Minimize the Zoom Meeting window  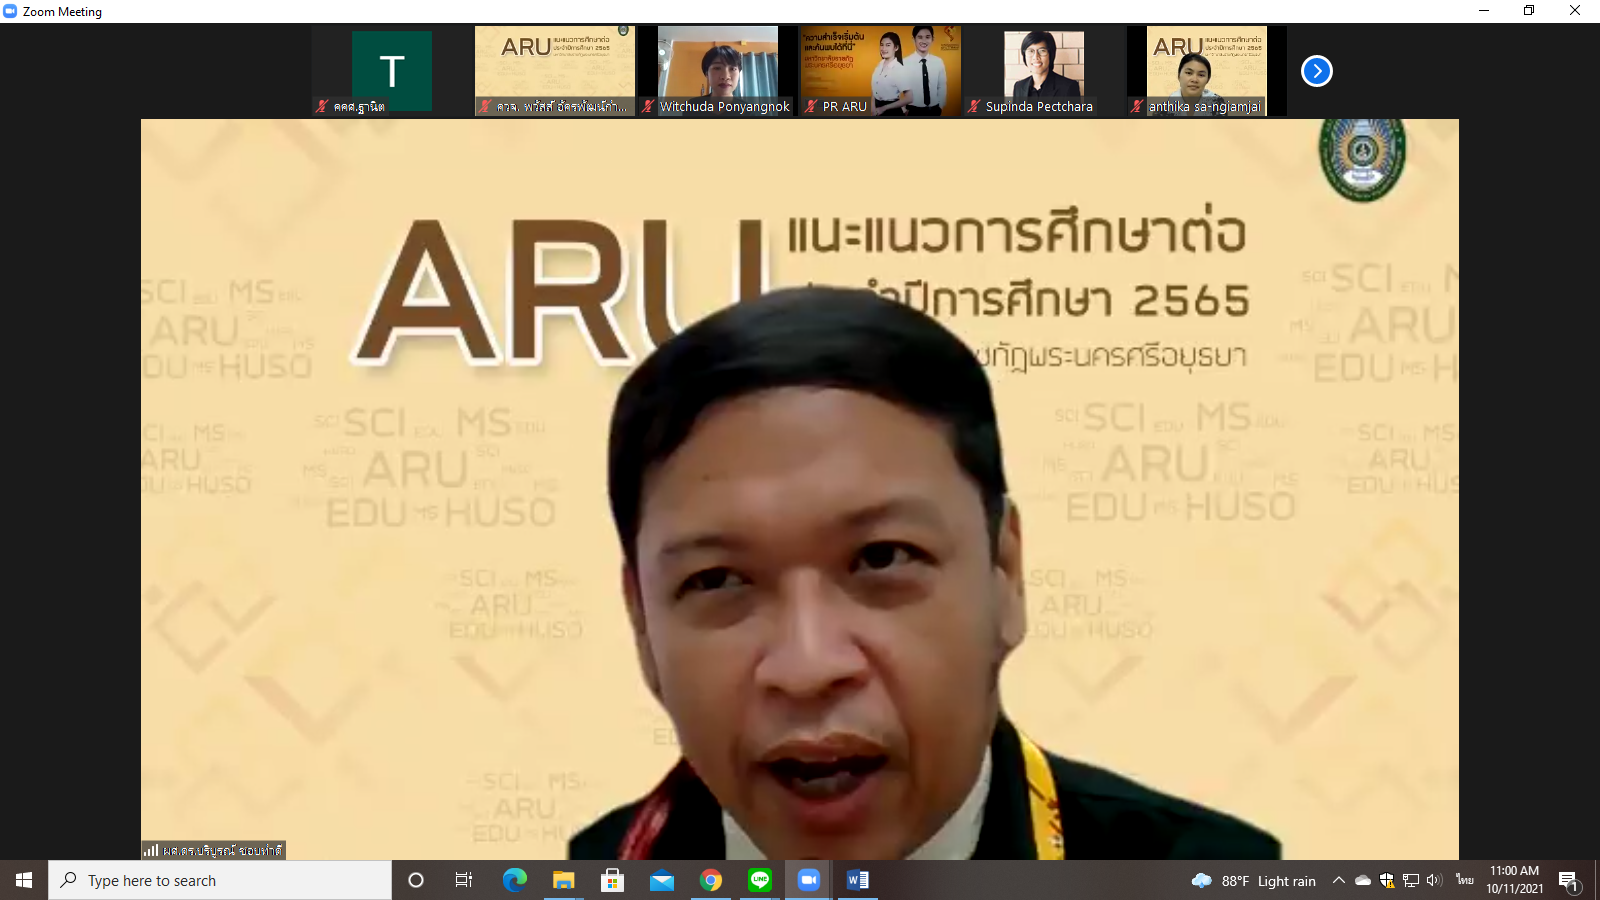1484,11
